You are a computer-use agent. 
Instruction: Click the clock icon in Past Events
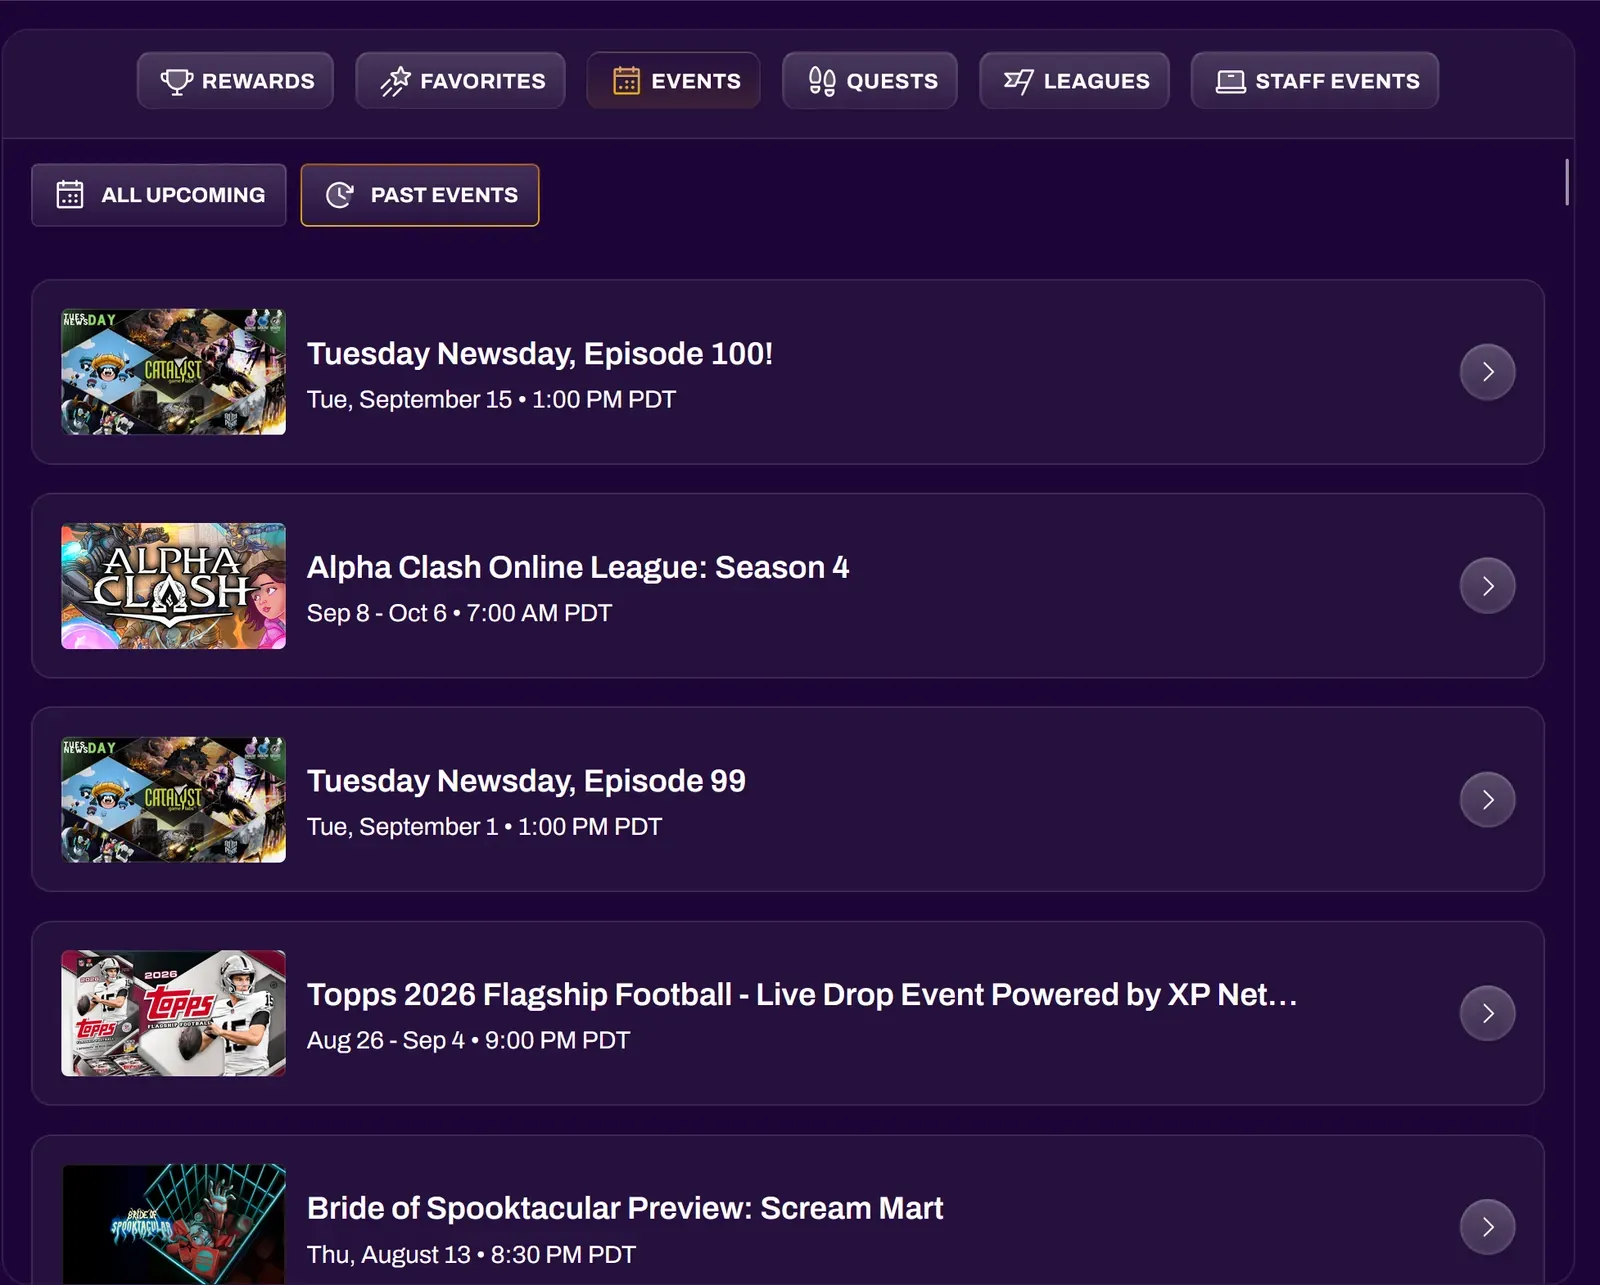point(340,194)
